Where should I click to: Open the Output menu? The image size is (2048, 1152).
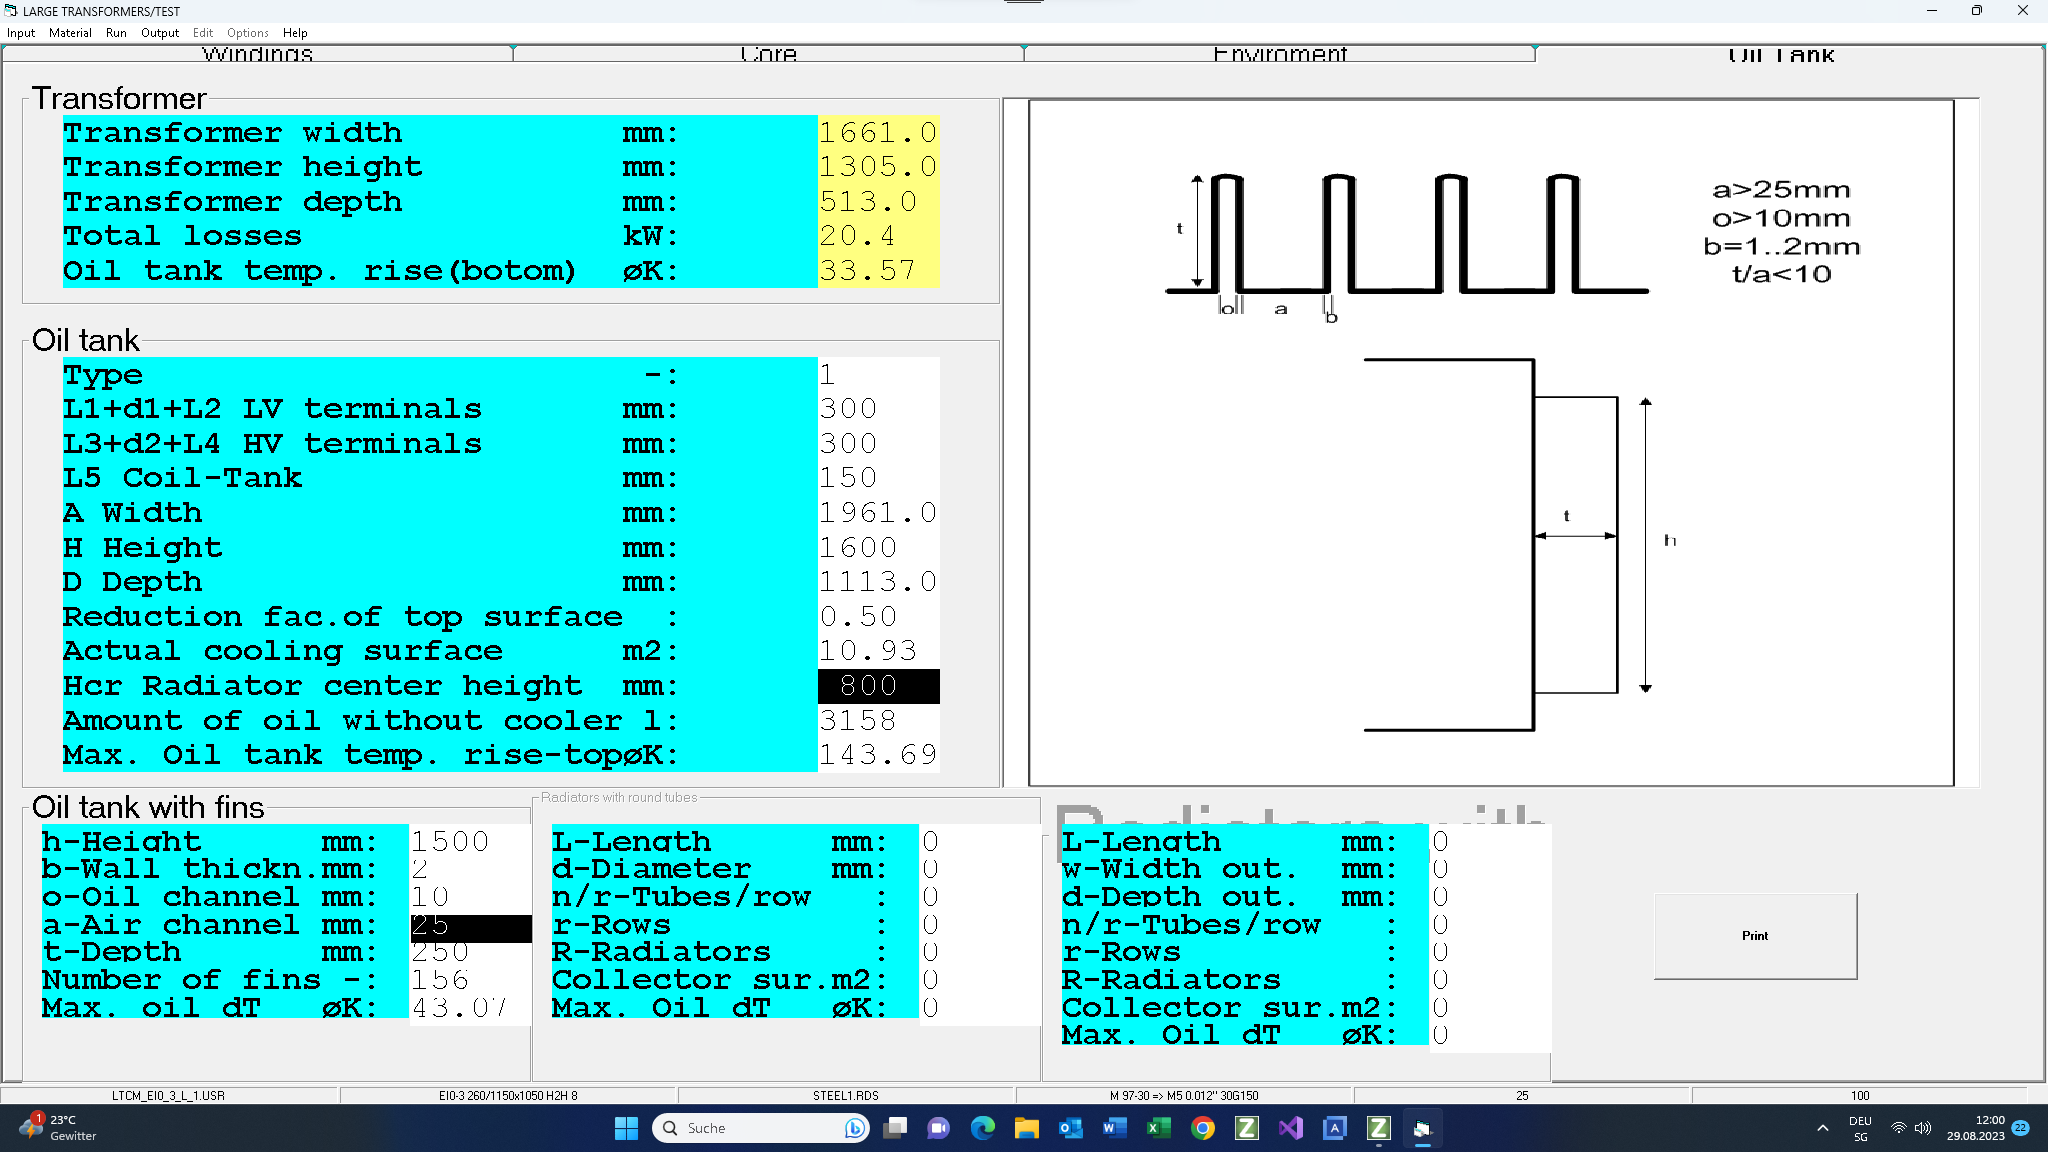click(160, 33)
